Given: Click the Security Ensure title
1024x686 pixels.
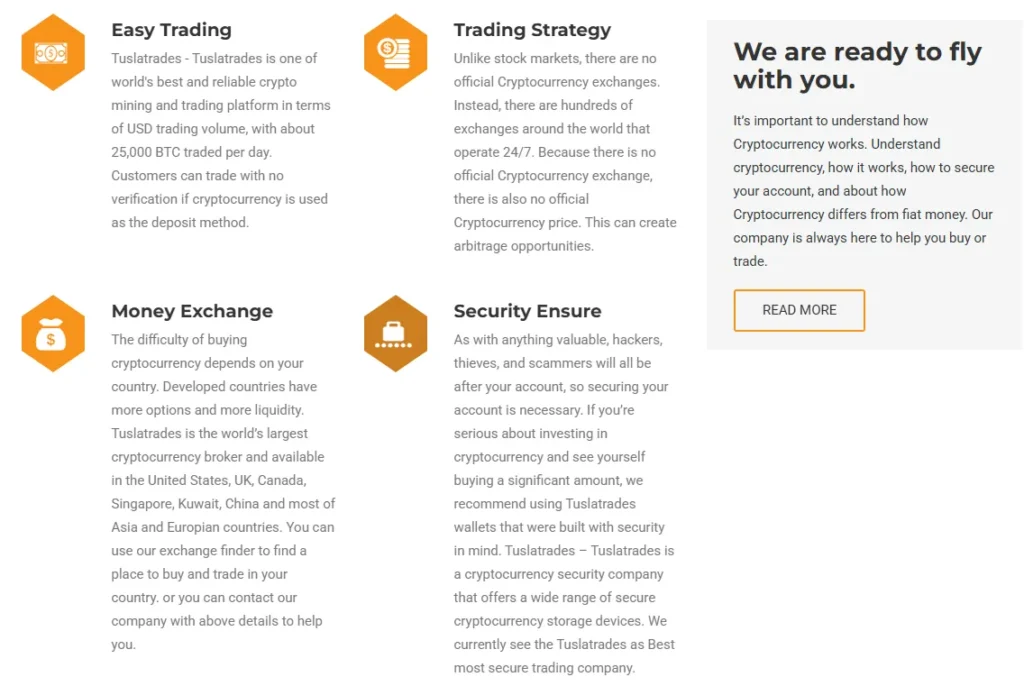Looking at the screenshot, I should (x=527, y=311).
